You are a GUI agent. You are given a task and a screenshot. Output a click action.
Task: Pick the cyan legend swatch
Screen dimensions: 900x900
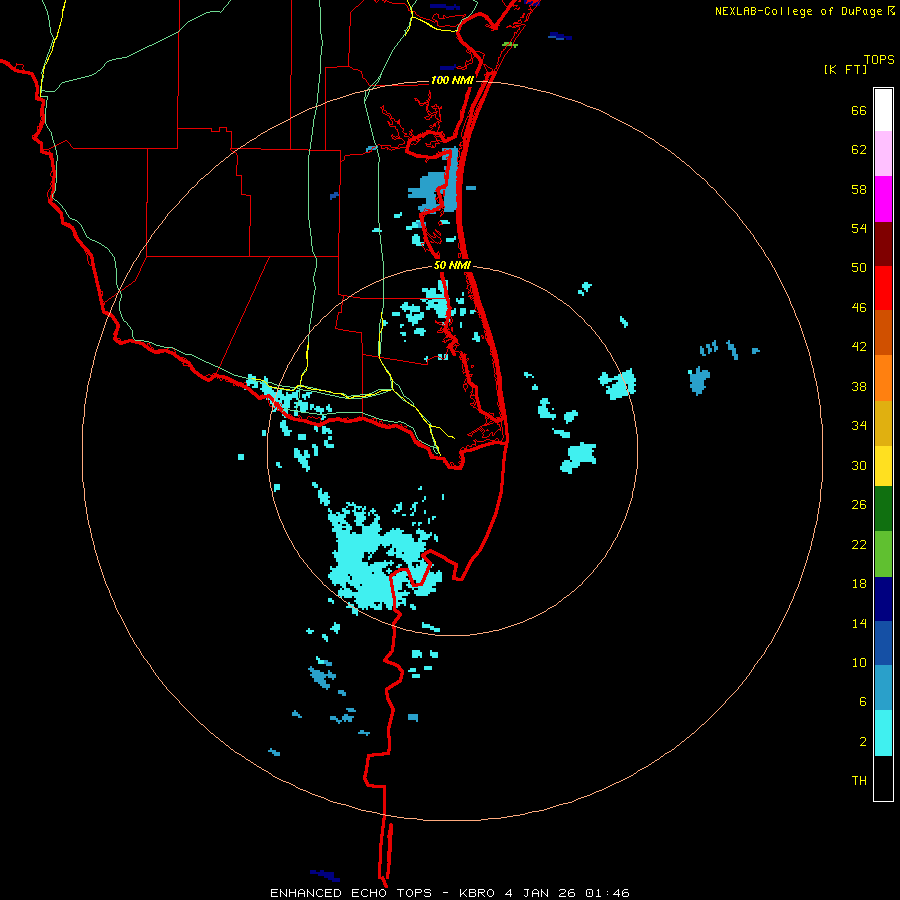(883, 733)
